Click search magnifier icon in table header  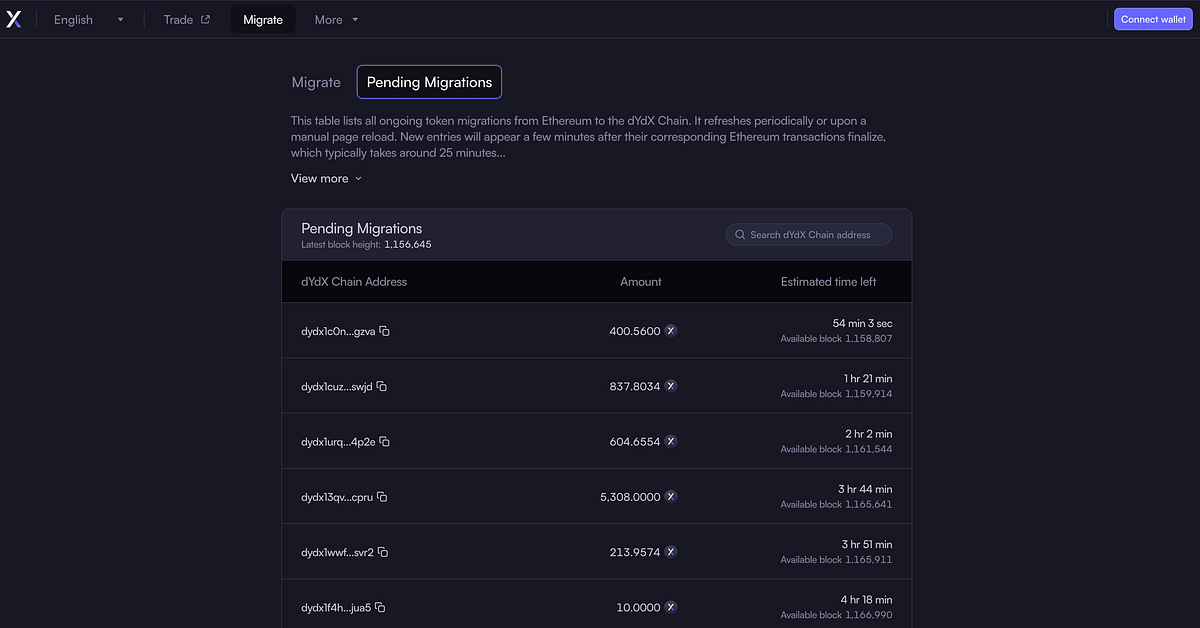tap(740, 235)
